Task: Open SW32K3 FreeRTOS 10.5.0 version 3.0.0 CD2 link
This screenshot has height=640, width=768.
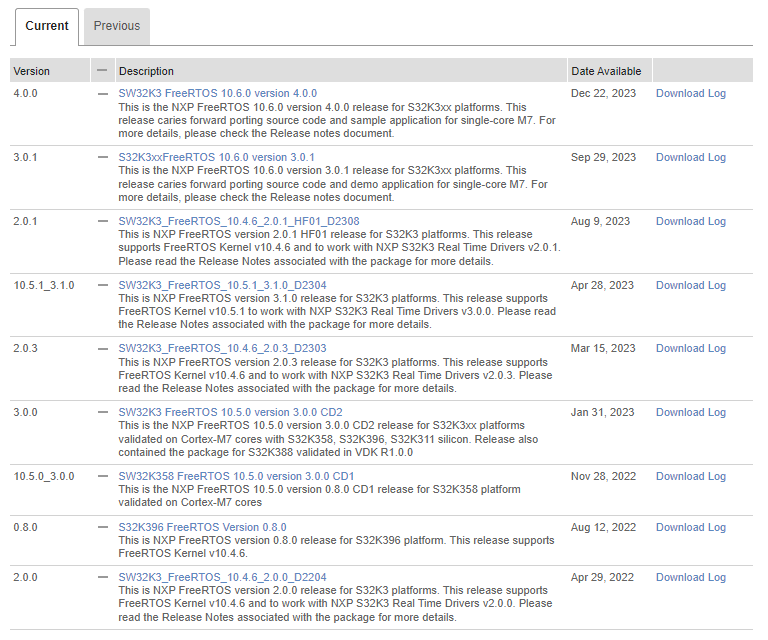Action: (230, 412)
